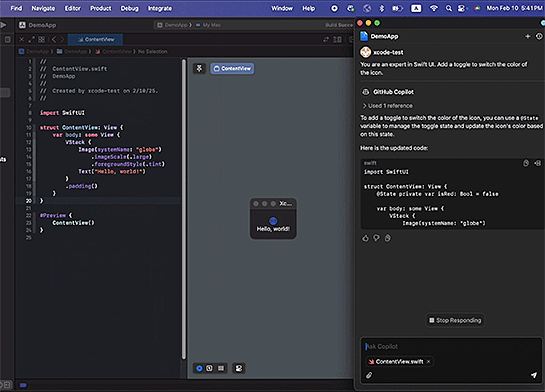Screen dimensions: 545x392
Task: Click the Build Succeeded status text
Action: (x=339, y=25)
